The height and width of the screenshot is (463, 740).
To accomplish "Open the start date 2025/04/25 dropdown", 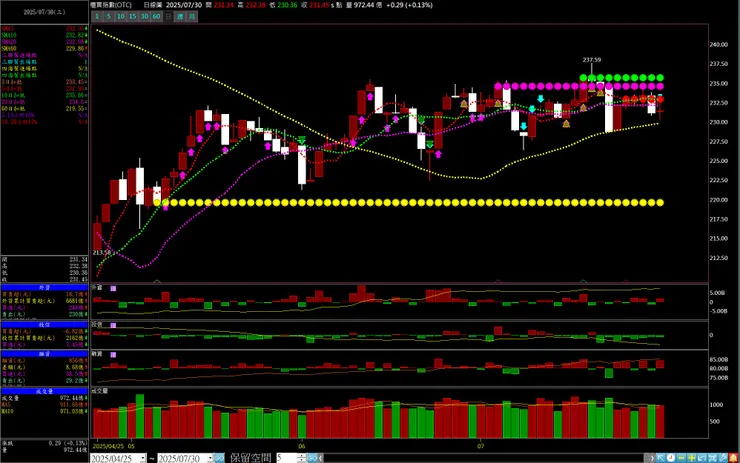I will pos(143,458).
